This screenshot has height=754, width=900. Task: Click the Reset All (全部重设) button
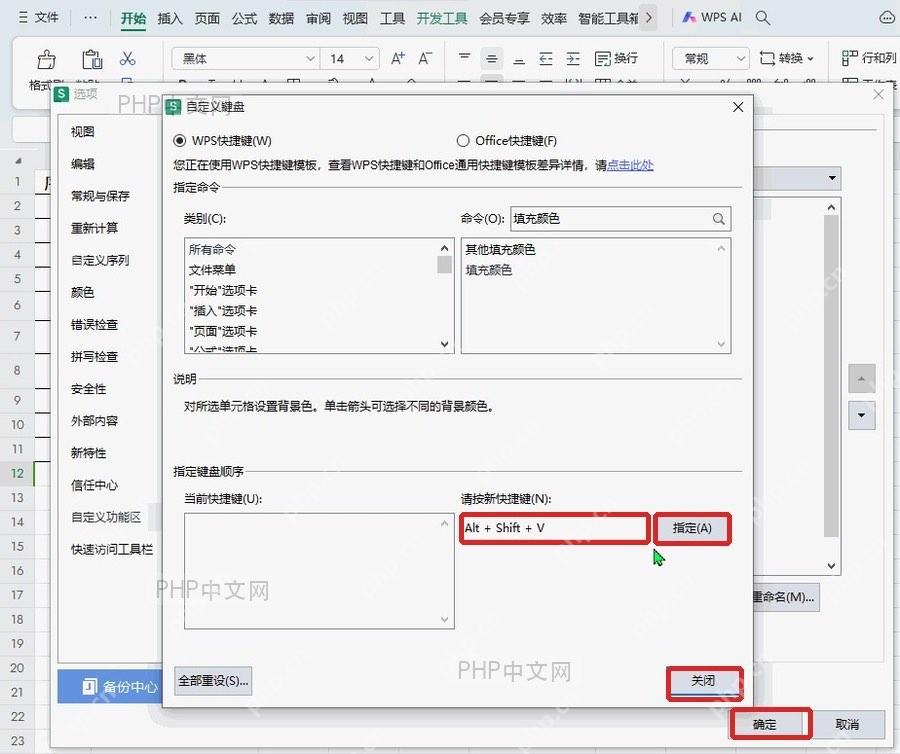click(x=213, y=681)
